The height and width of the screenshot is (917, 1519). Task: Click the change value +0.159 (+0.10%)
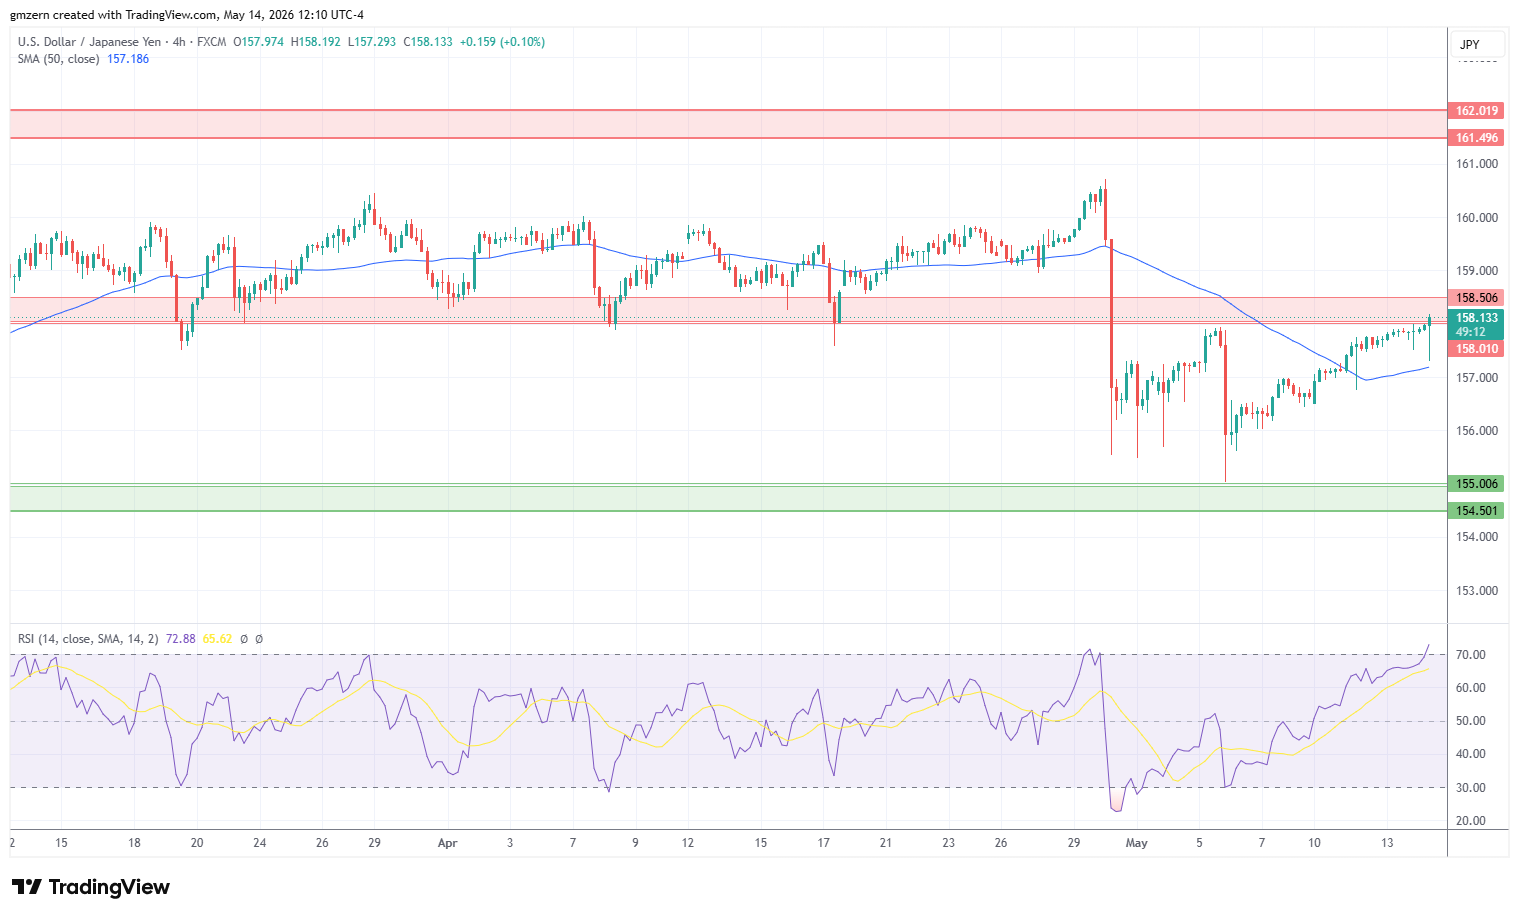click(x=504, y=42)
